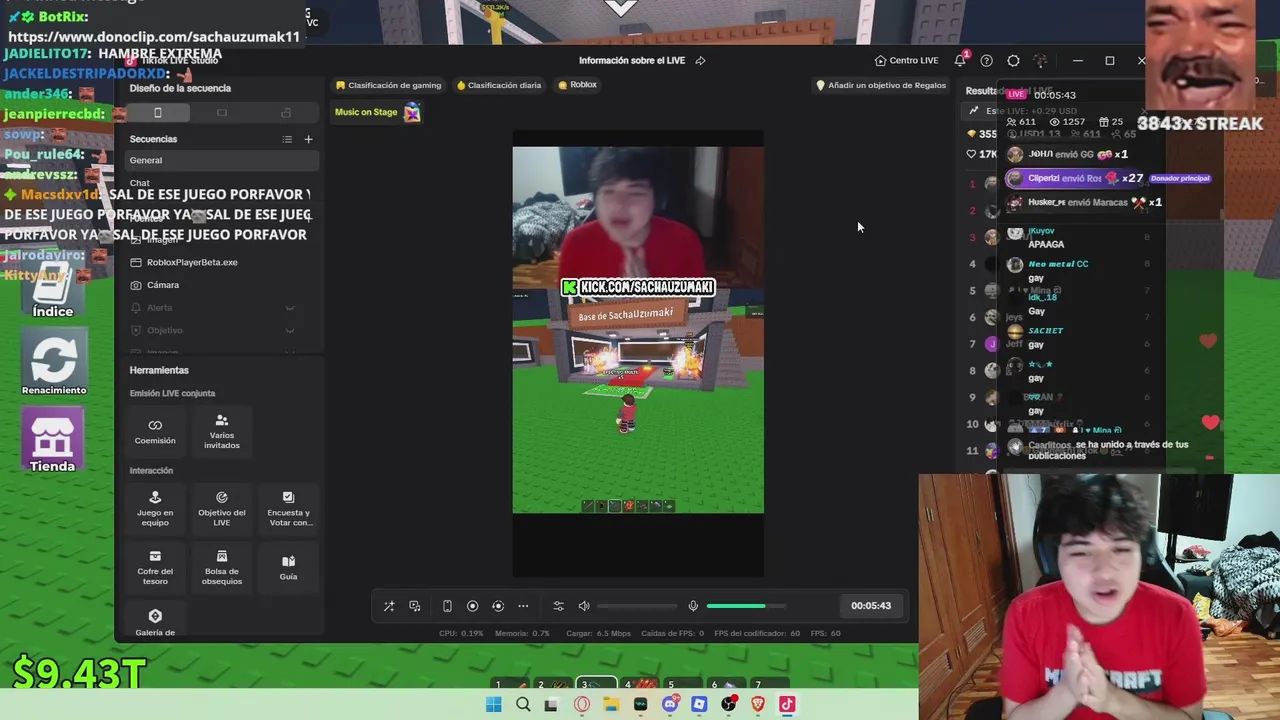The height and width of the screenshot is (720, 1280).
Task: Open Windows taskbar search
Action: point(523,705)
